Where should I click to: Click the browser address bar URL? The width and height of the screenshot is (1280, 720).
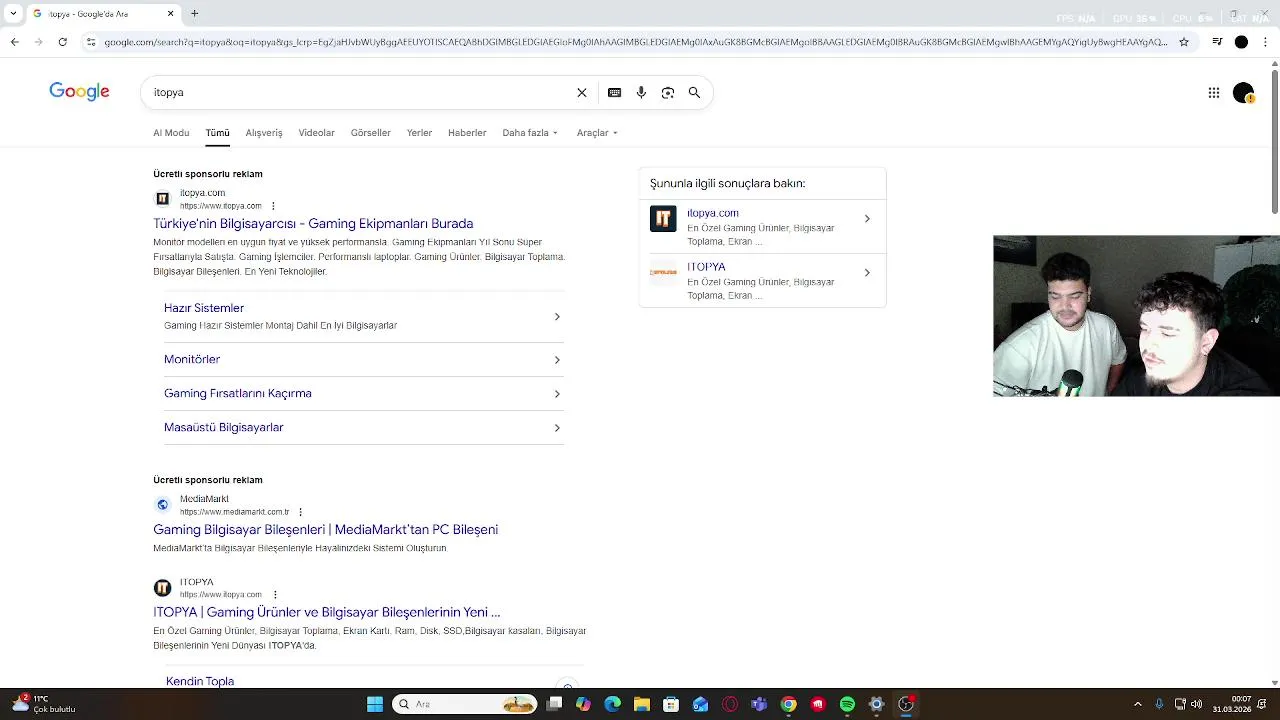click(635, 42)
